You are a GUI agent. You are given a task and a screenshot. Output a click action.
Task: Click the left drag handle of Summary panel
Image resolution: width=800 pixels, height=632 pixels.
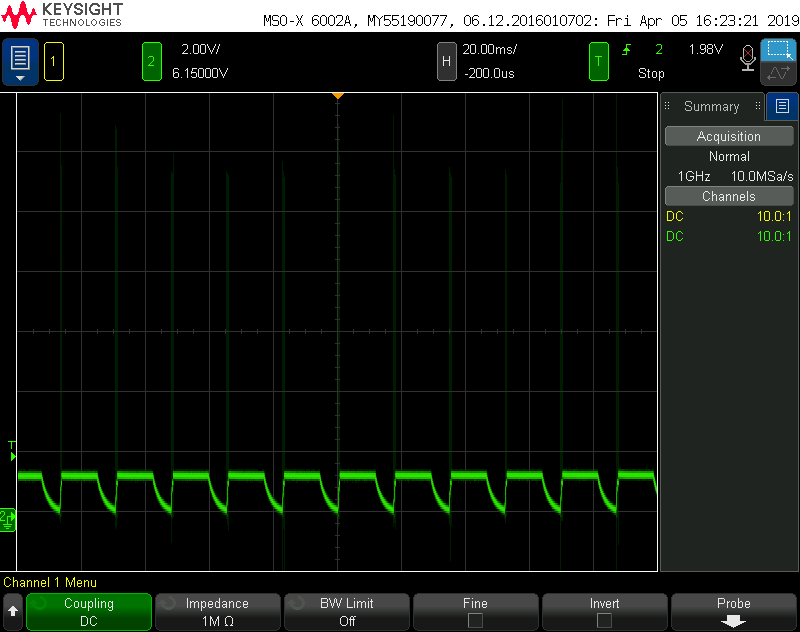667,106
